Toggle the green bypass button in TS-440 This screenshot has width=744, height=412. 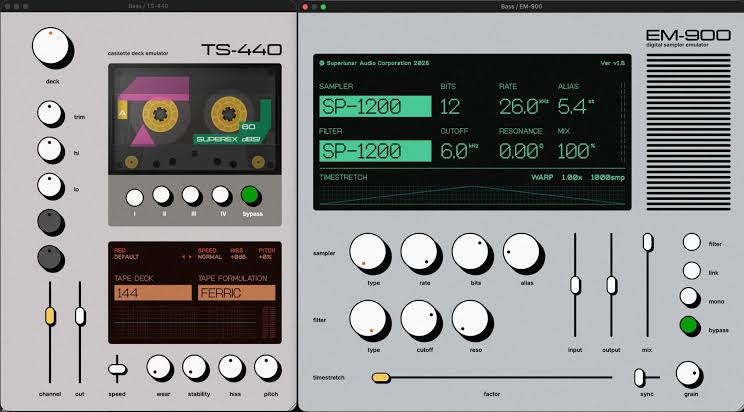250,195
